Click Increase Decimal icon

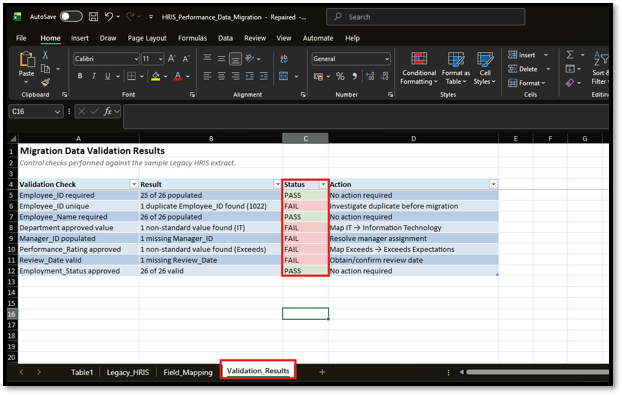(x=370, y=76)
